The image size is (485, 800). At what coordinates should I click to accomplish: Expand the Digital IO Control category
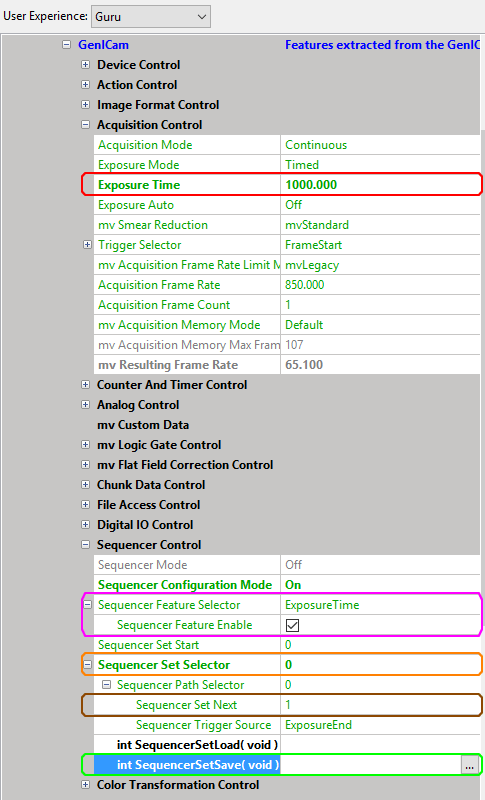click(86, 524)
